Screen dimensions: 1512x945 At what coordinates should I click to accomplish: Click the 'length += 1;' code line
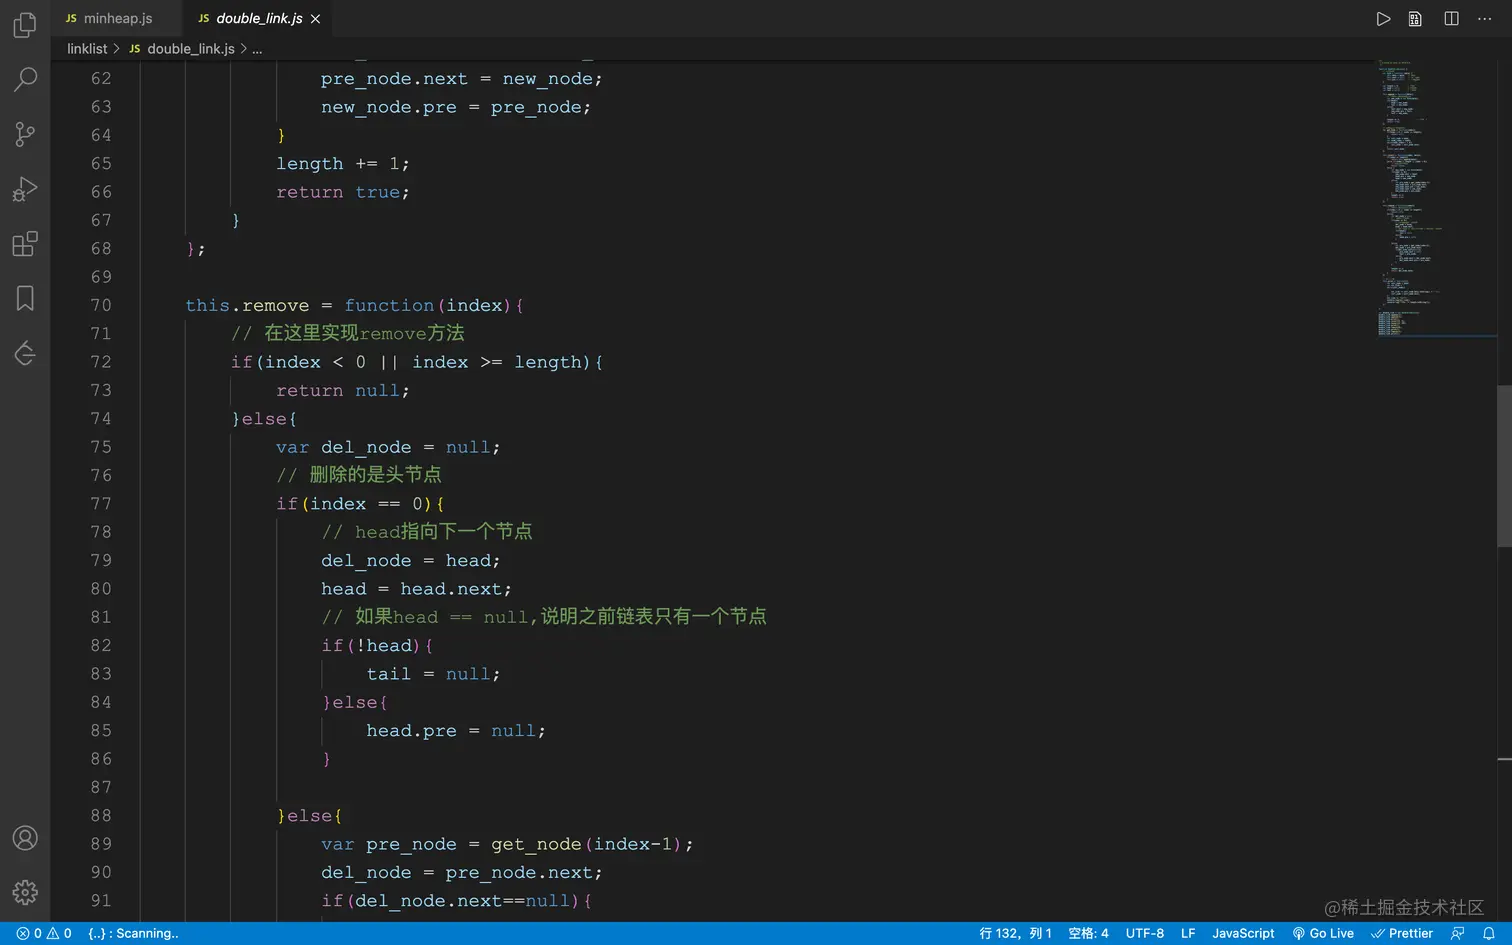pos(343,163)
